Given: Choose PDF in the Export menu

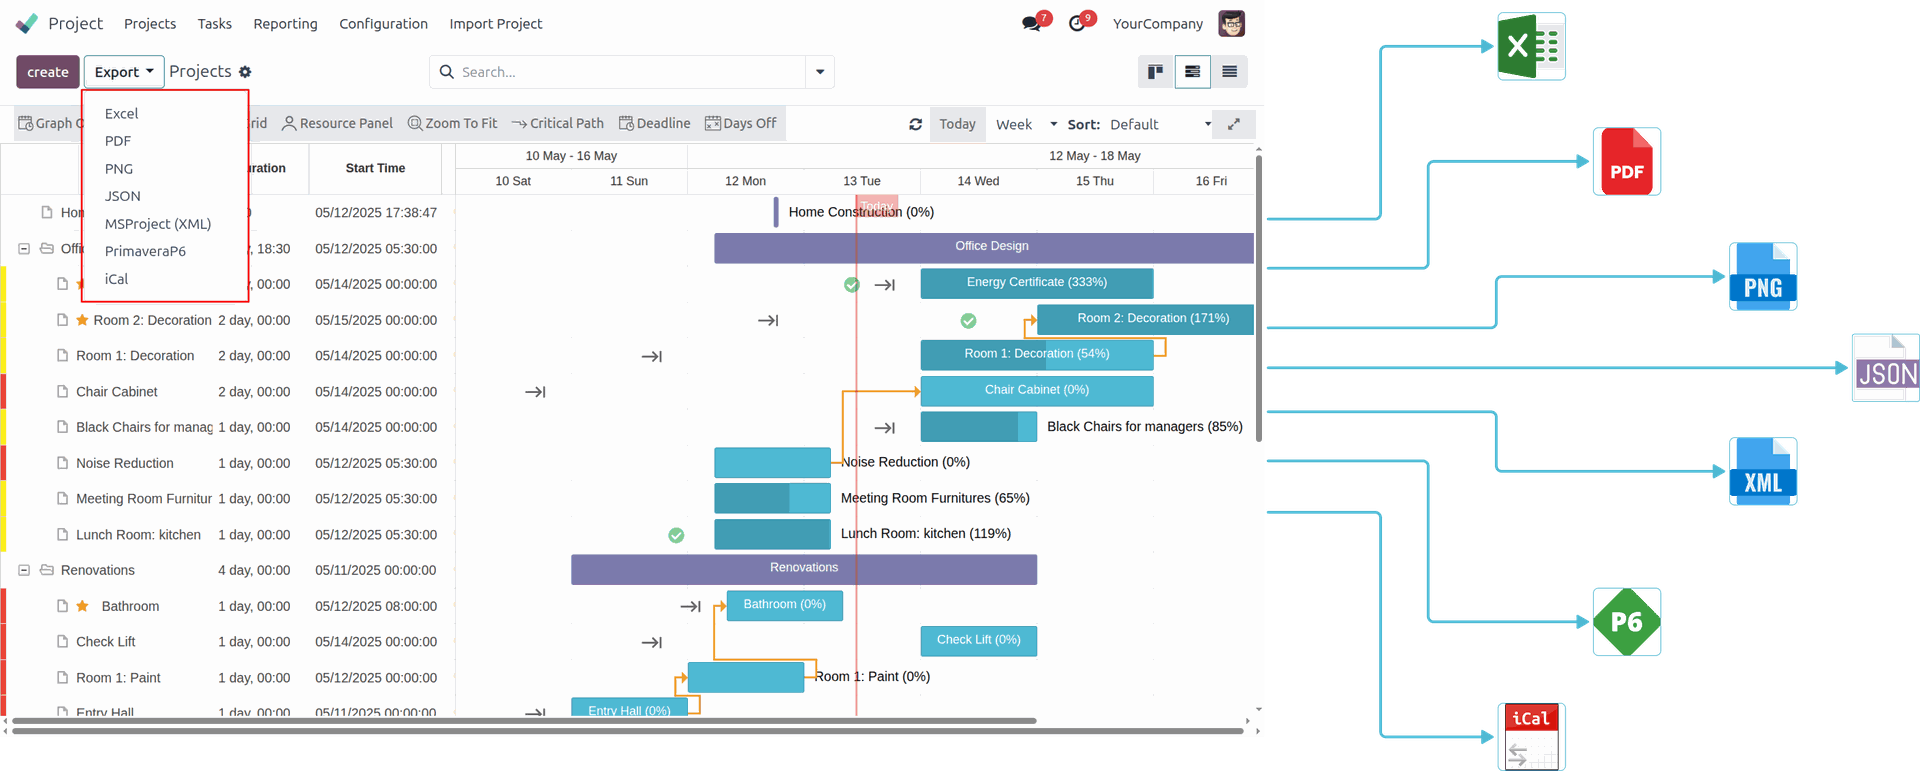Looking at the screenshot, I should (118, 141).
